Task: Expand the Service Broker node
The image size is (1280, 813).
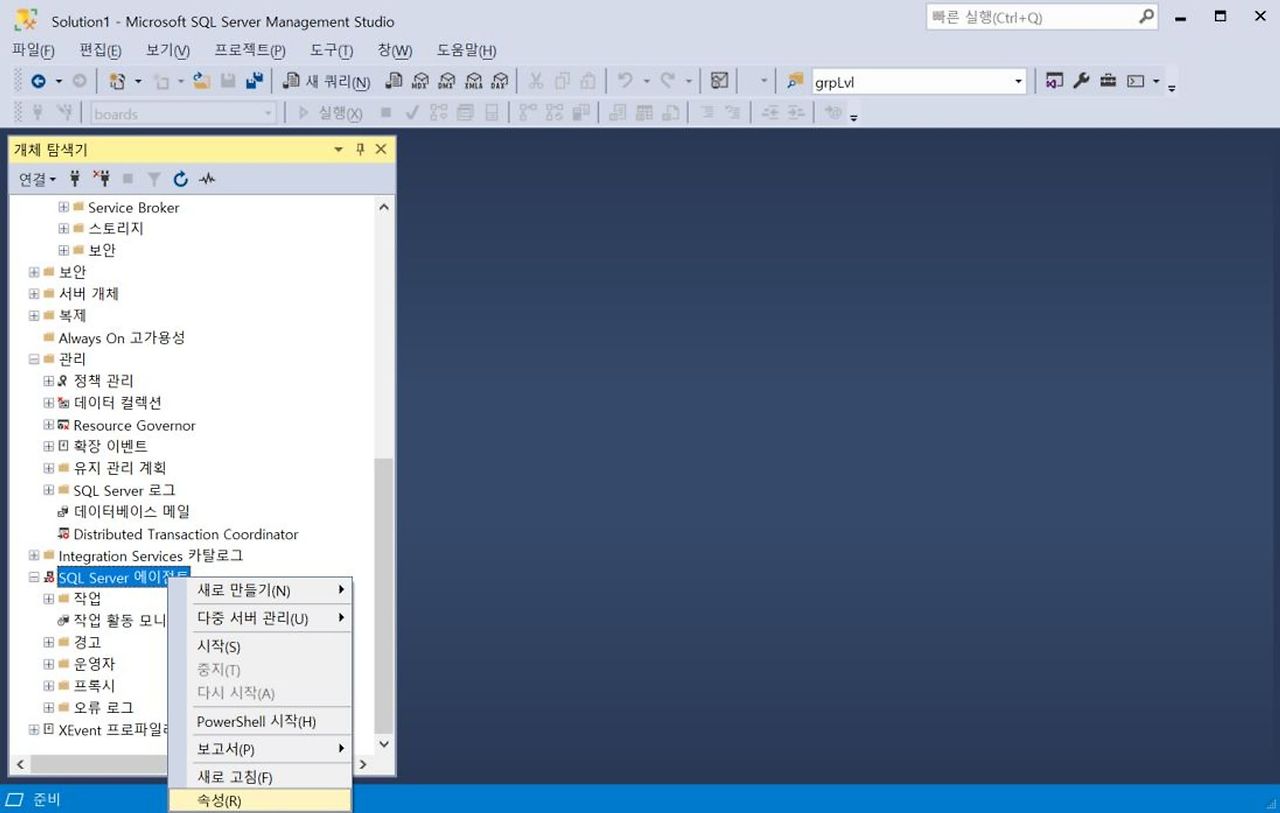Action: [x=64, y=207]
